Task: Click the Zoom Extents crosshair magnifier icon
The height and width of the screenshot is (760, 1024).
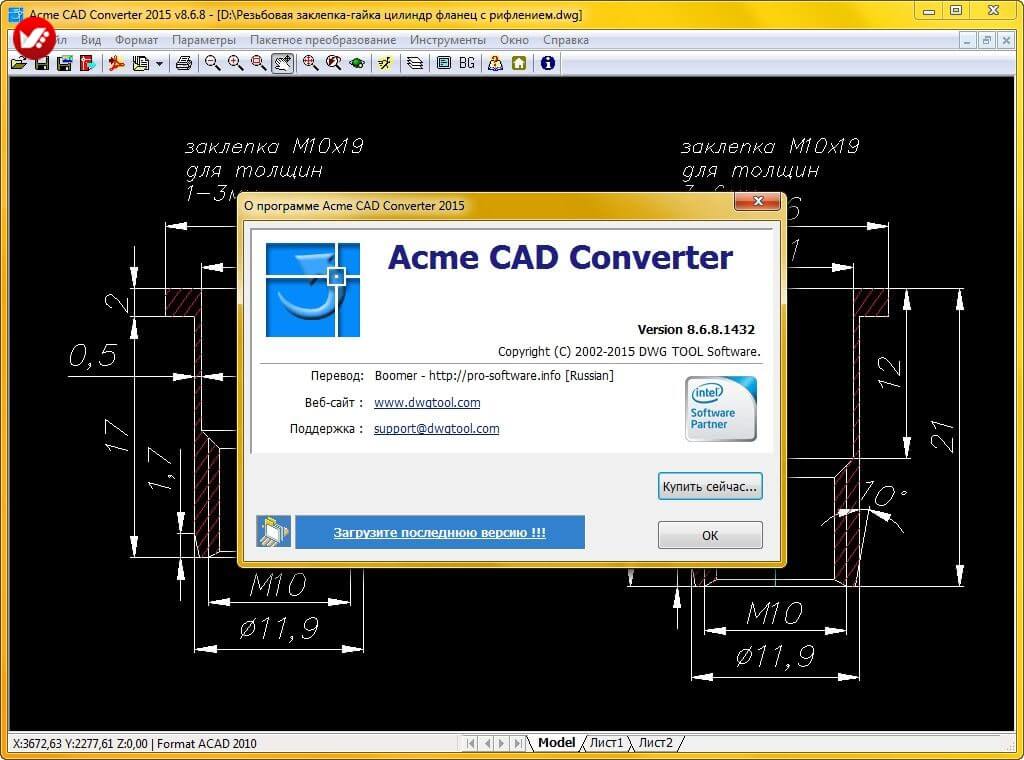Action: [x=310, y=63]
